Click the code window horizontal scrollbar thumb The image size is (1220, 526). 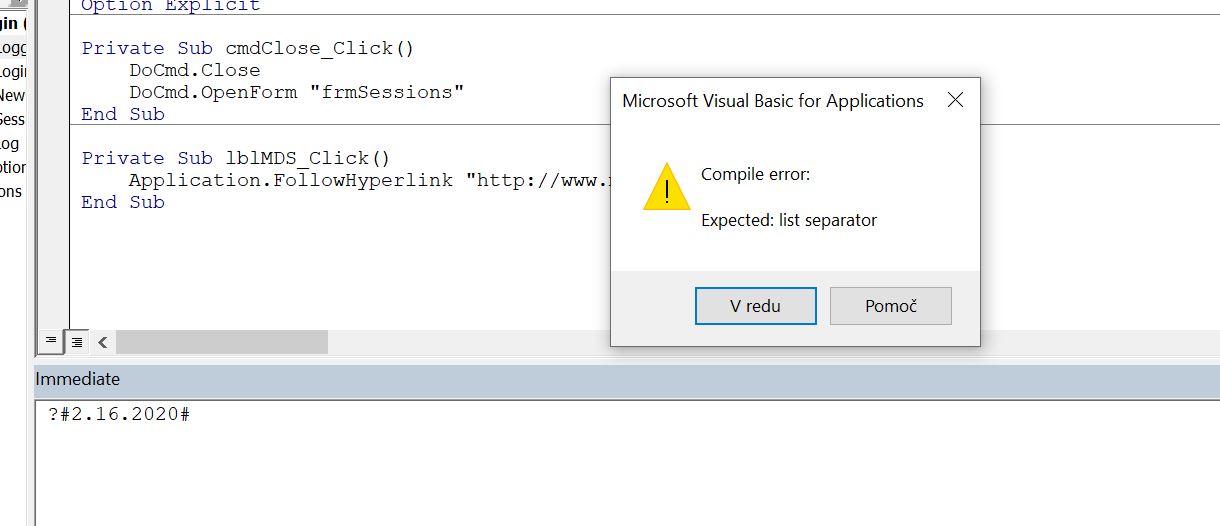[x=222, y=342]
